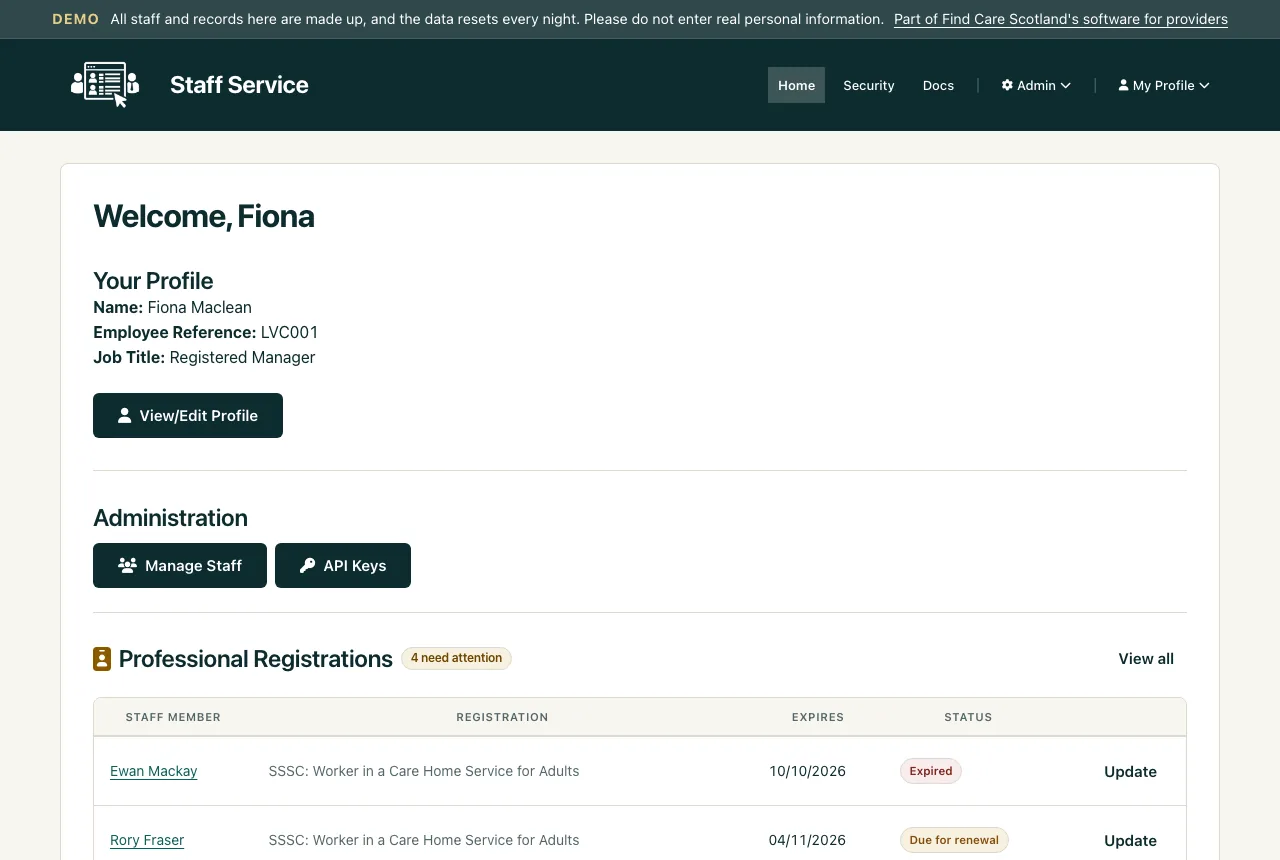Click the person icon in the View/Edit Profile button
This screenshot has width=1280, height=860.
pyautogui.click(x=124, y=415)
